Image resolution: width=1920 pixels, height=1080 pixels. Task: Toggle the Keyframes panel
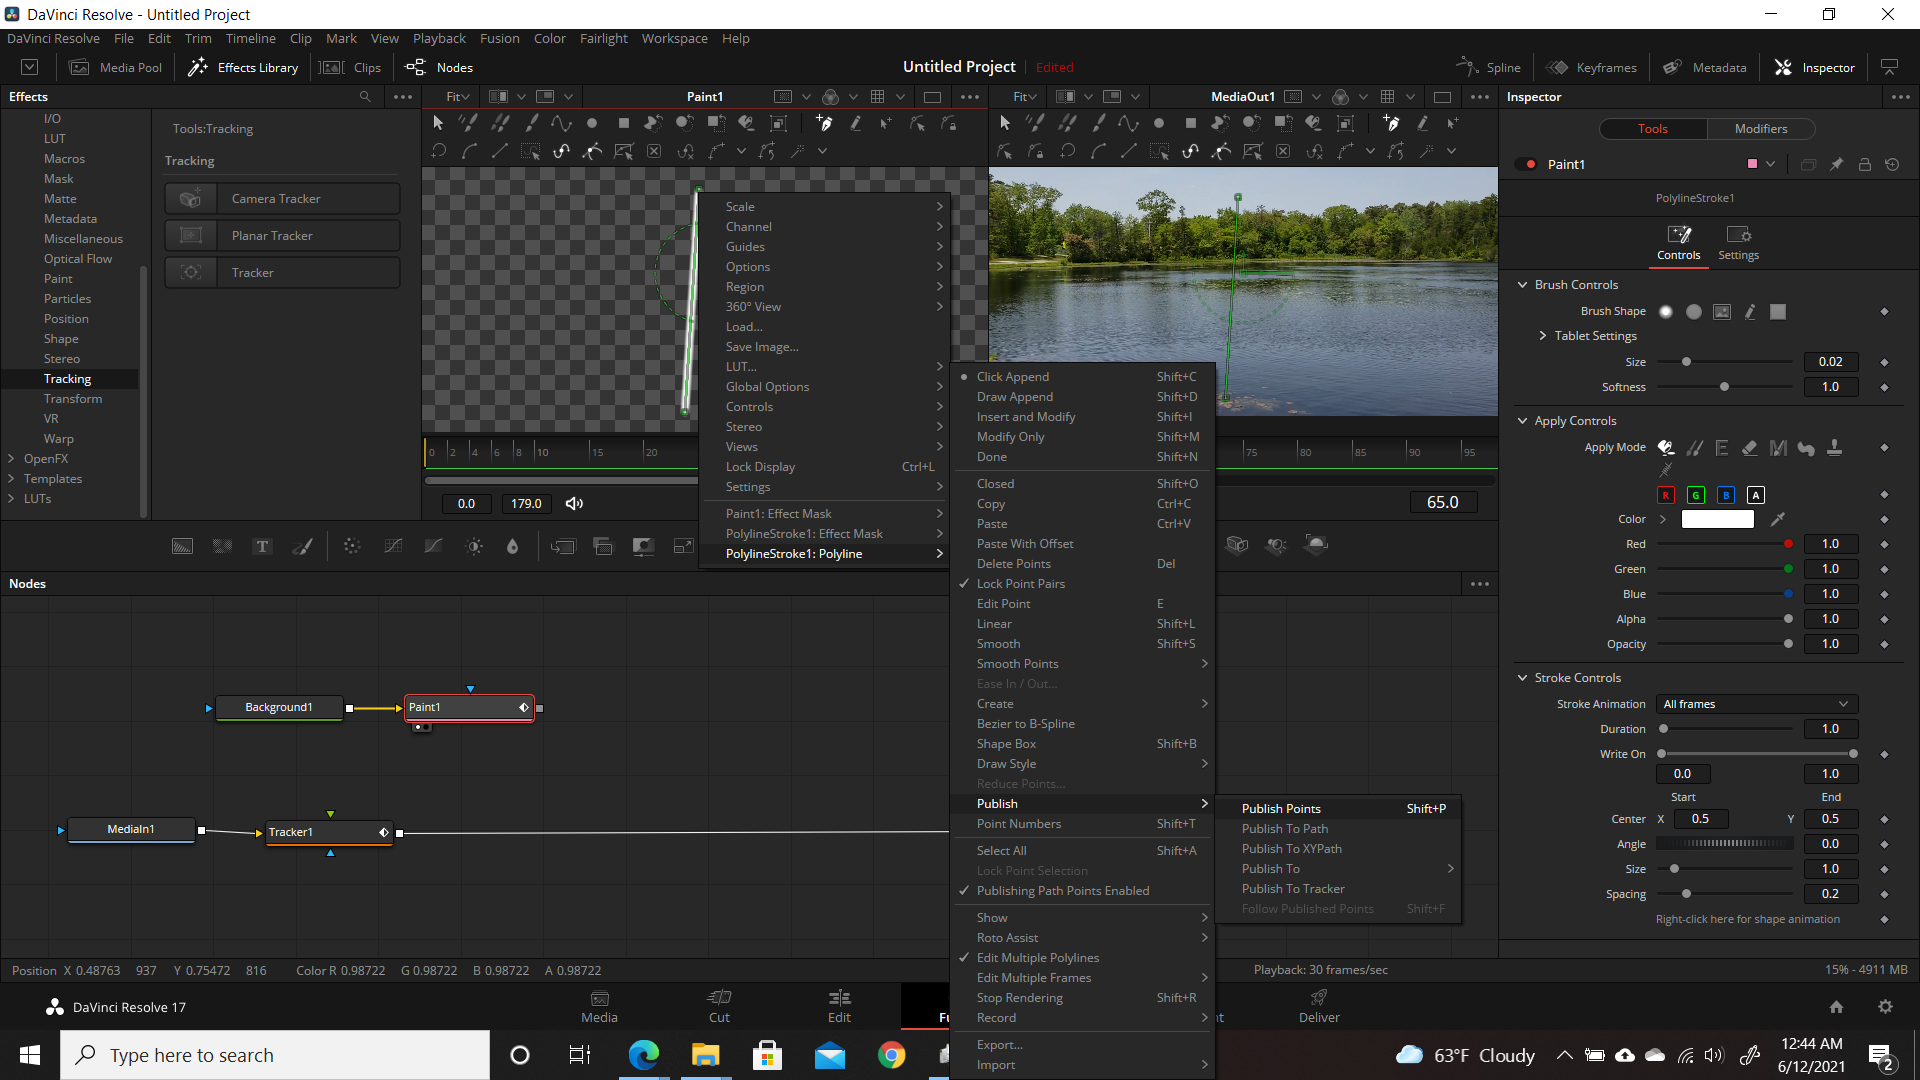[1591, 68]
